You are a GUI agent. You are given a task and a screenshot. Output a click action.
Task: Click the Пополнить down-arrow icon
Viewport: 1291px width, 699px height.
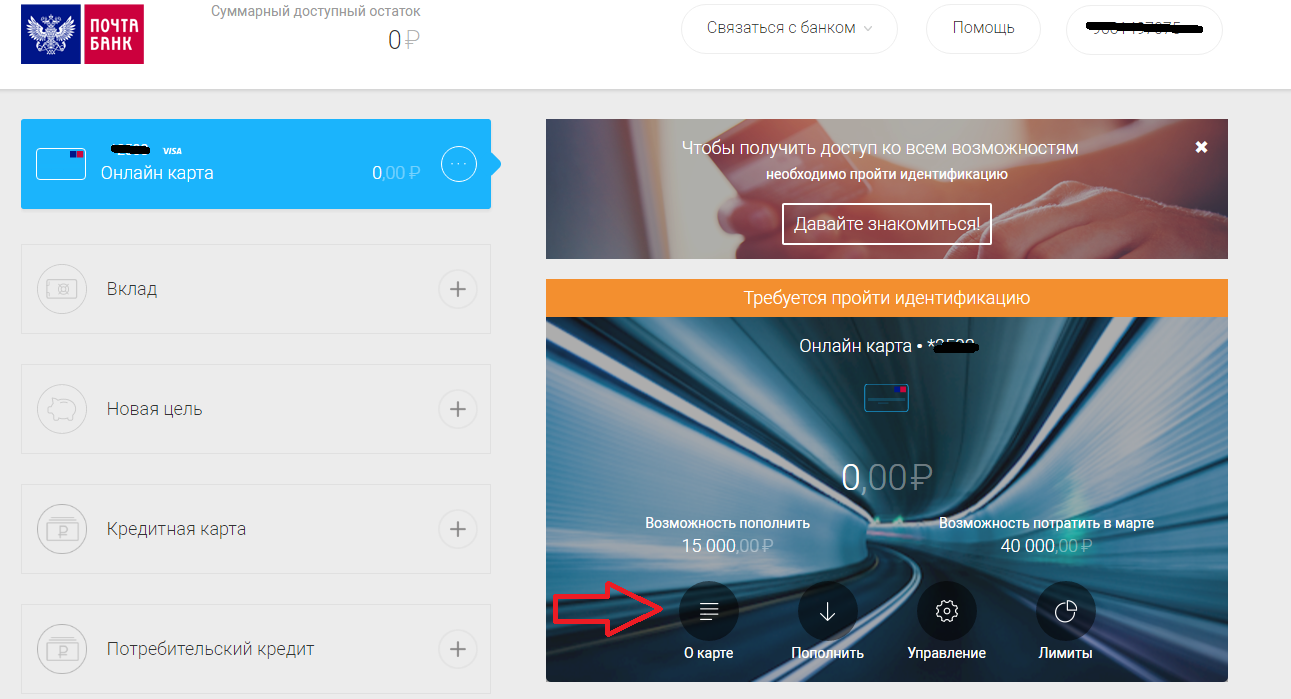tap(827, 611)
